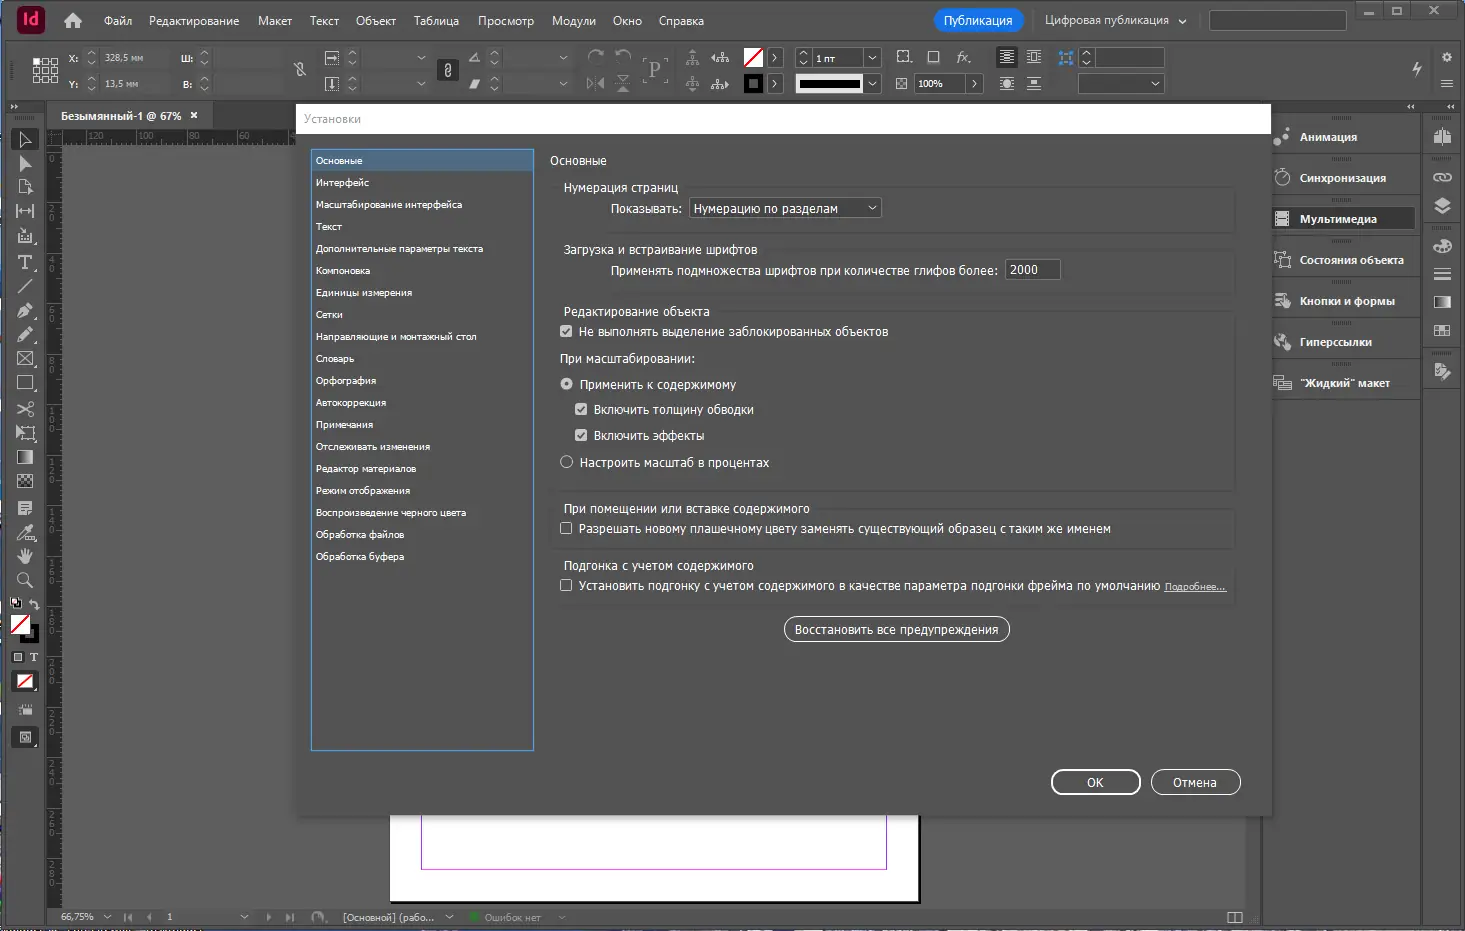
Task: Open the Кнопки и формы panel
Action: pyautogui.click(x=1345, y=301)
